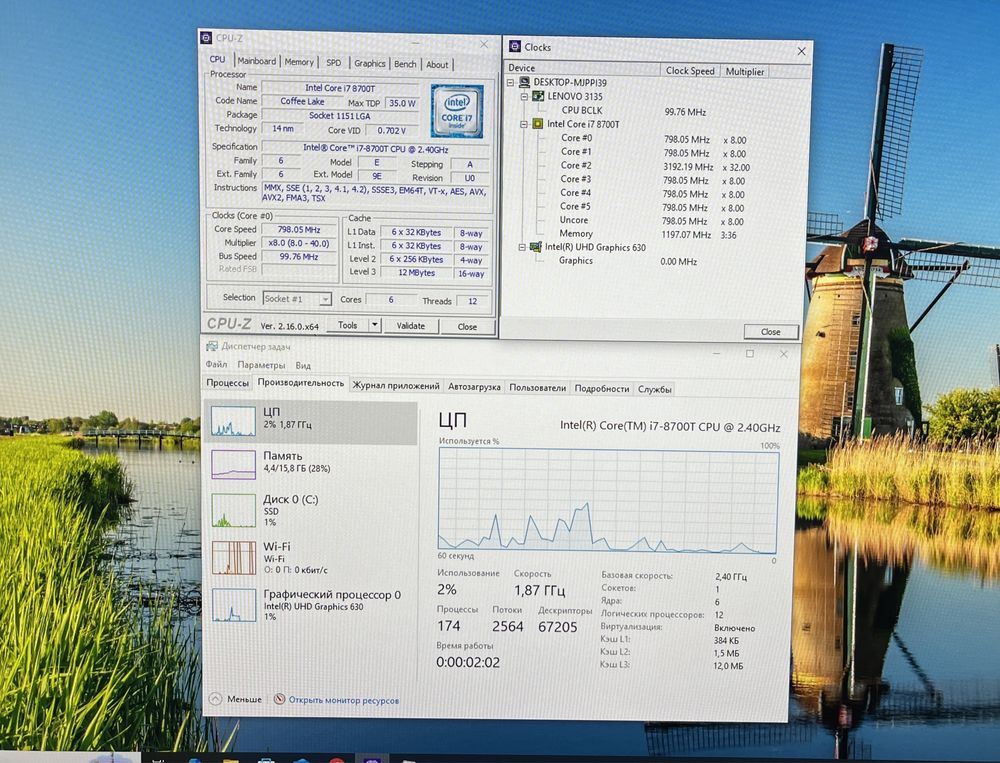Click the Меньше collapse arrow icon

[216, 699]
